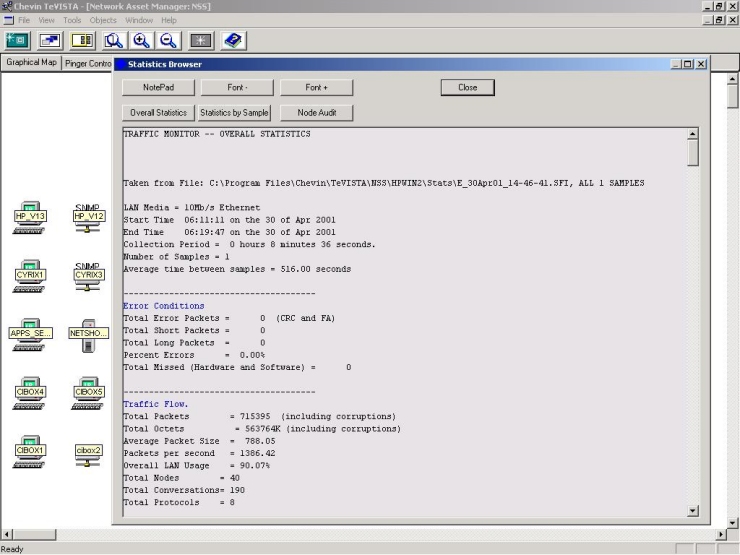740x555 pixels.
Task: Click the main window vertical scrollbar up arrow
Action: coord(732,78)
